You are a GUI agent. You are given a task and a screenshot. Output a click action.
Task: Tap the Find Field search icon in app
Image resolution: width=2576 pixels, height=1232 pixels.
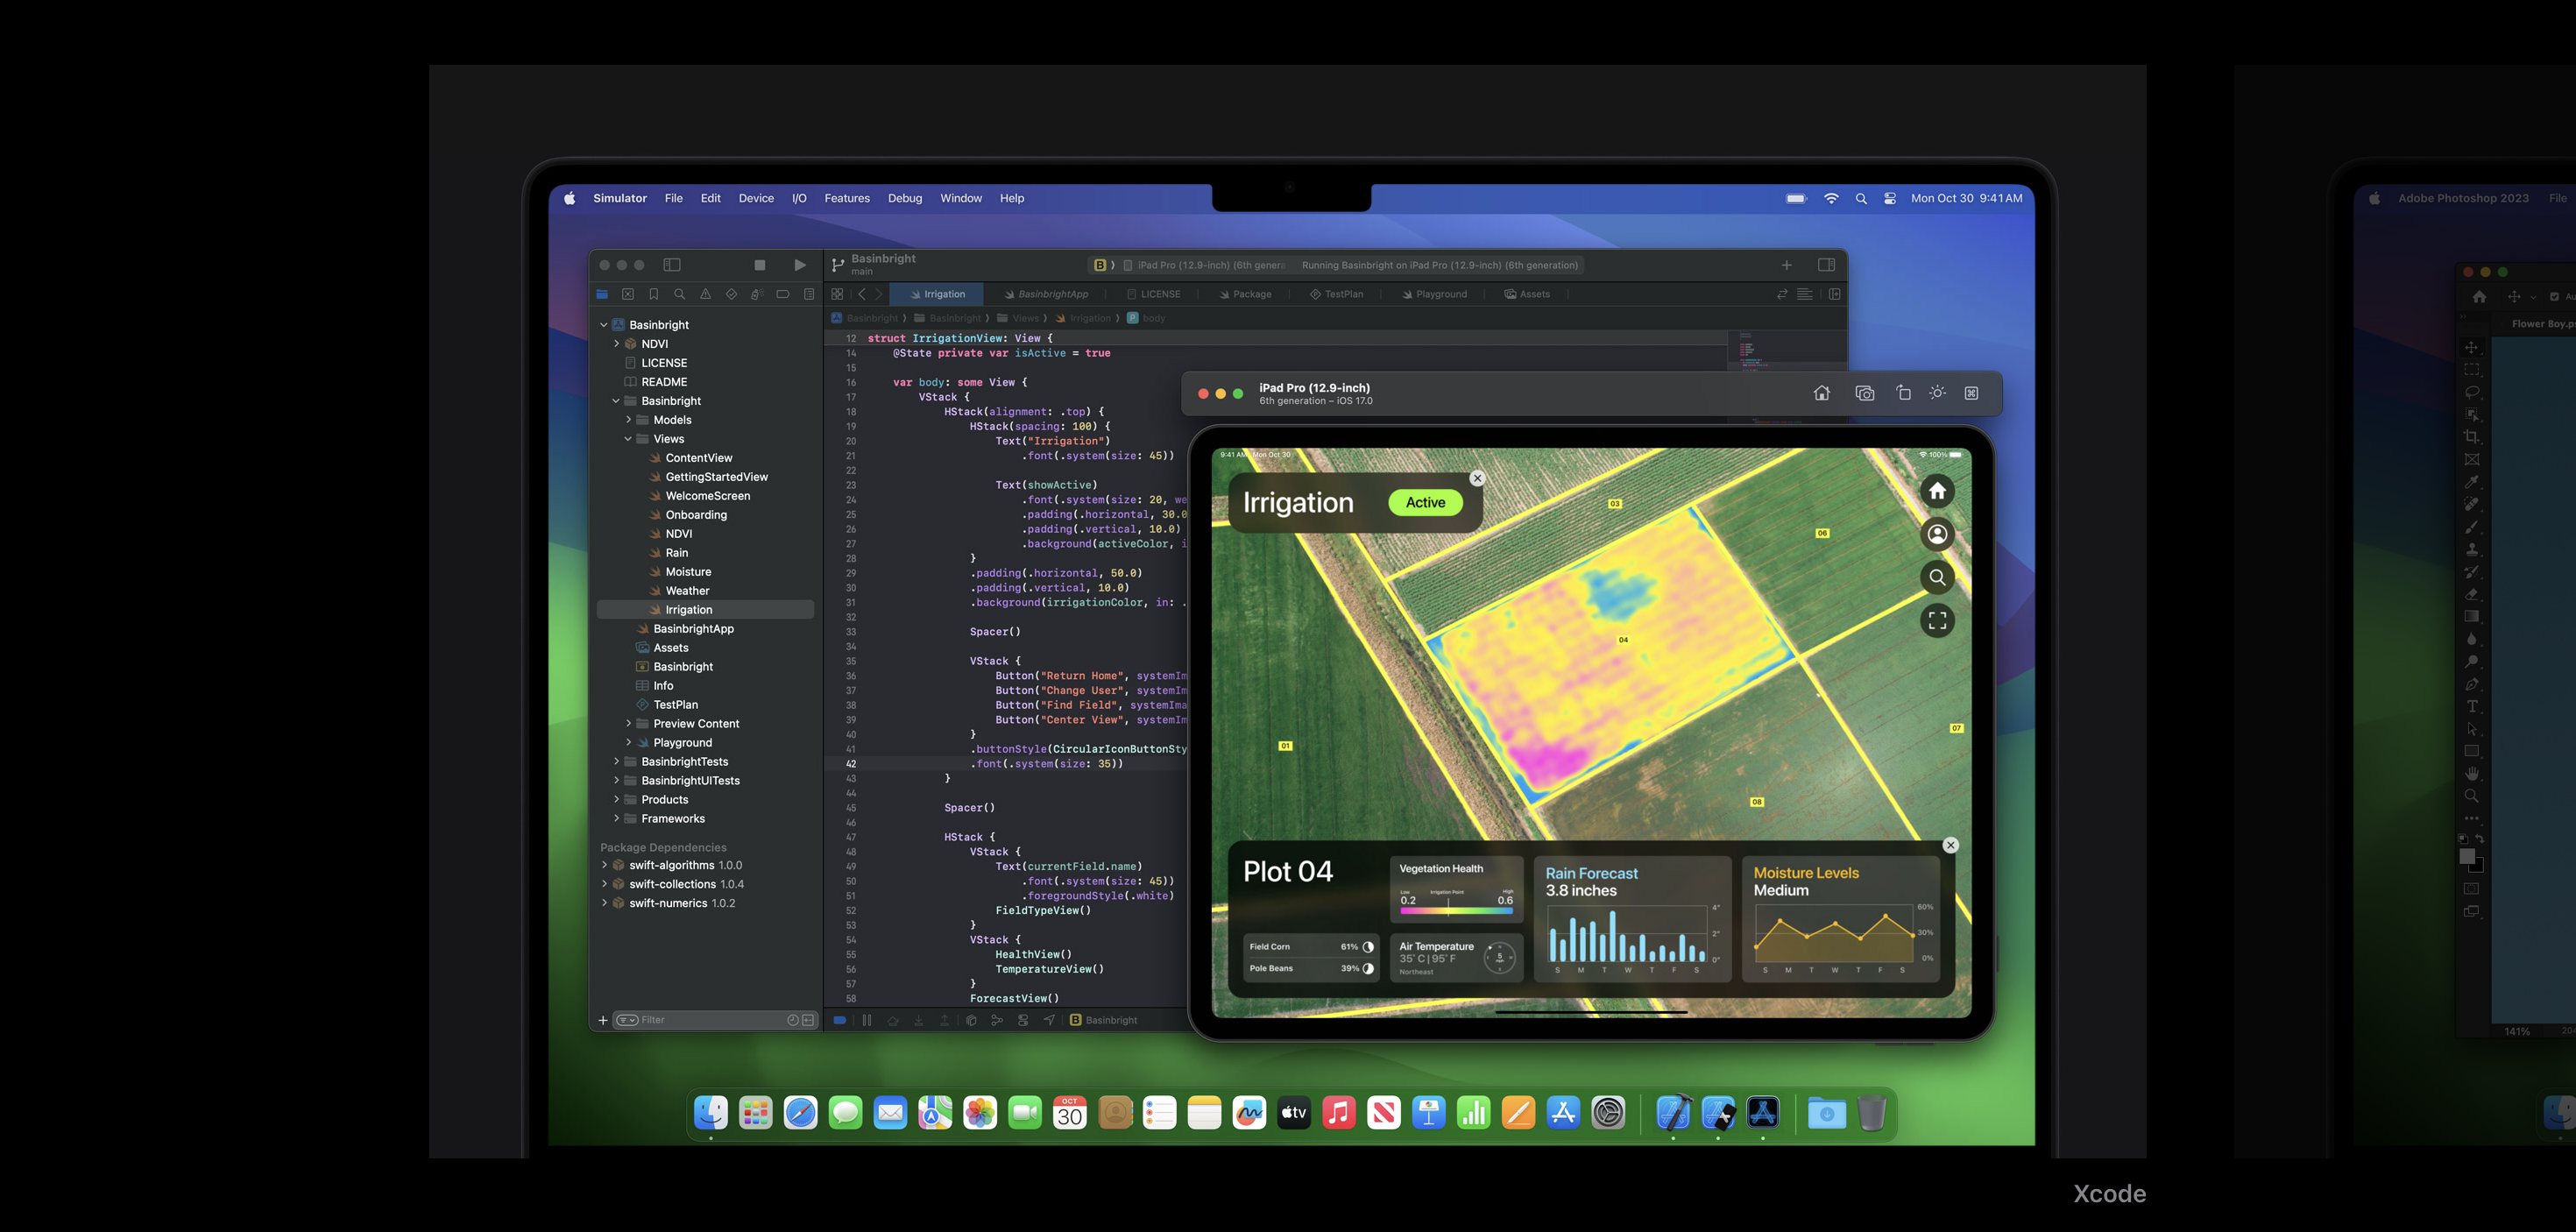(x=1938, y=577)
